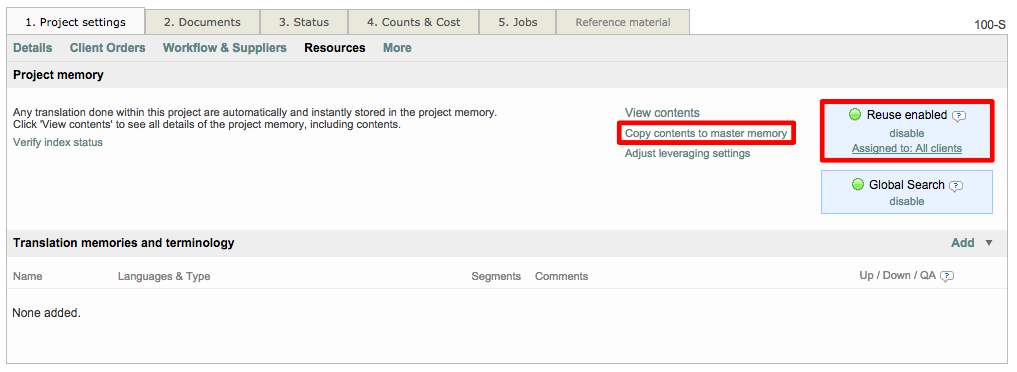Go to the 5. Jobs tab

(x=518, y=22)
